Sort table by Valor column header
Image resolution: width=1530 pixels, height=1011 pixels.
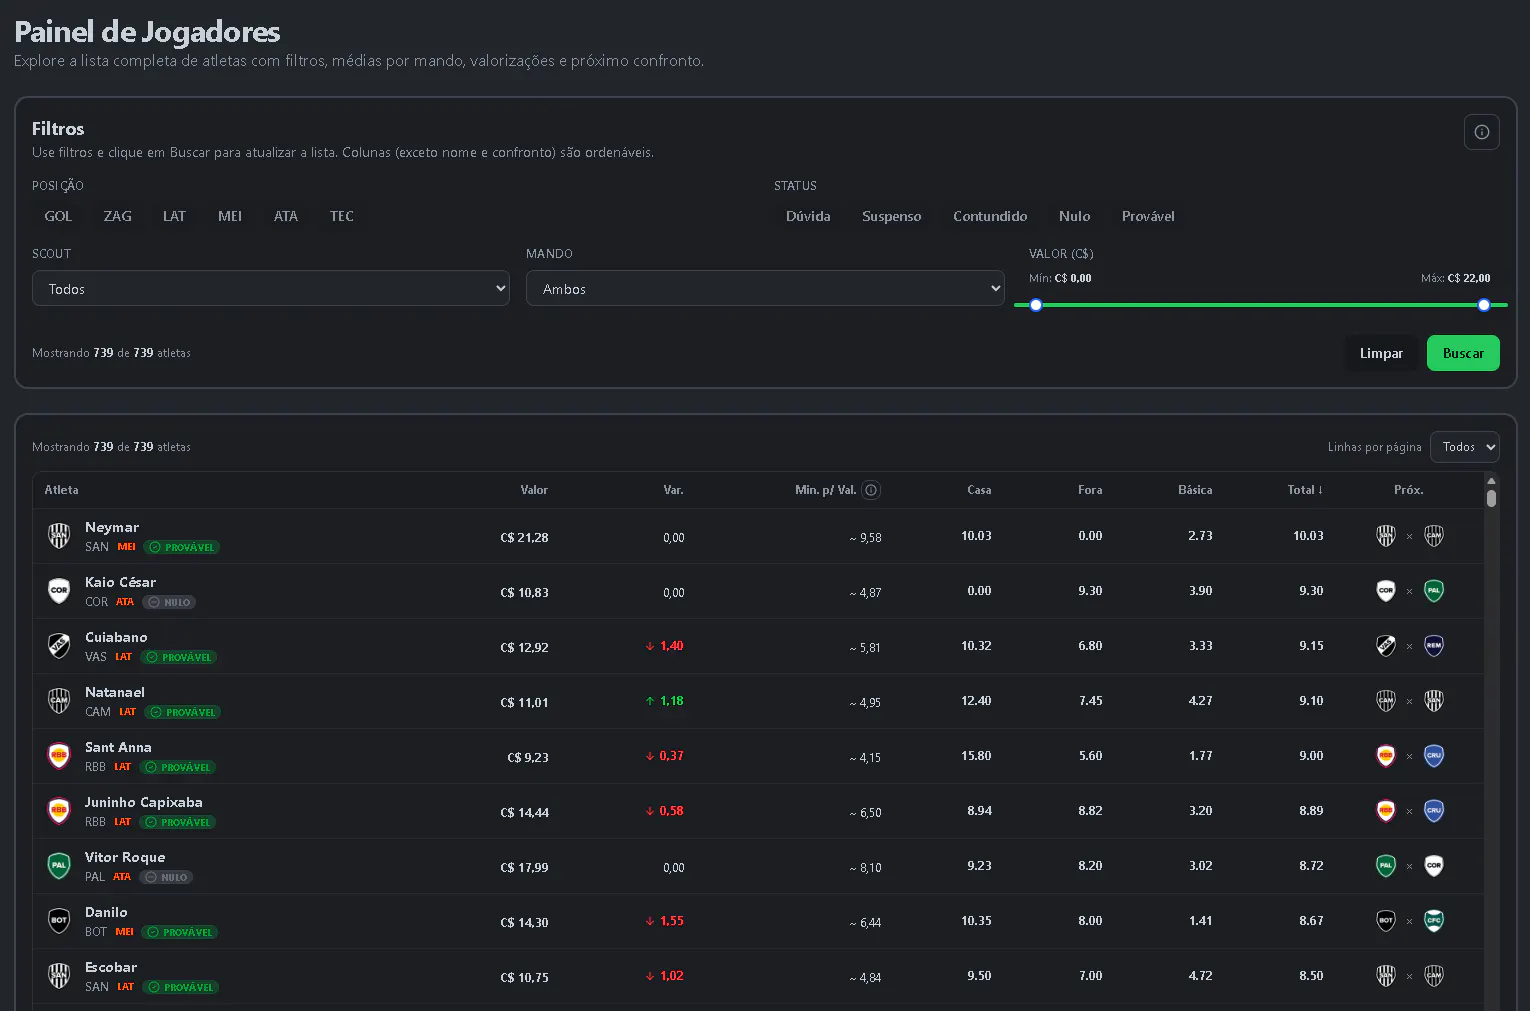534,490
